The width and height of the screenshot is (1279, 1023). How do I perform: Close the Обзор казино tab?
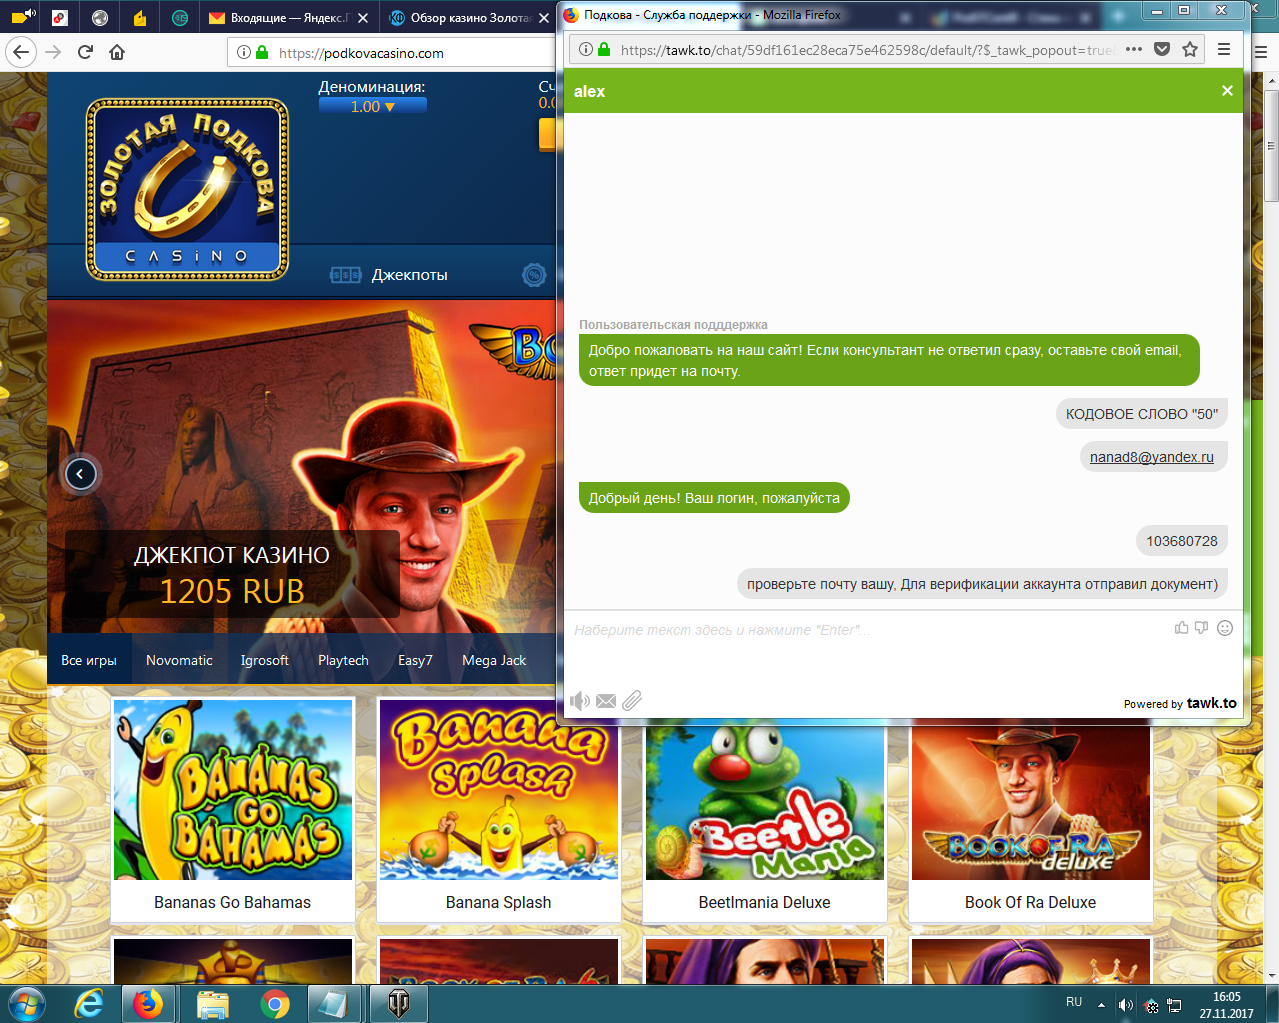(x=543, y=18)
